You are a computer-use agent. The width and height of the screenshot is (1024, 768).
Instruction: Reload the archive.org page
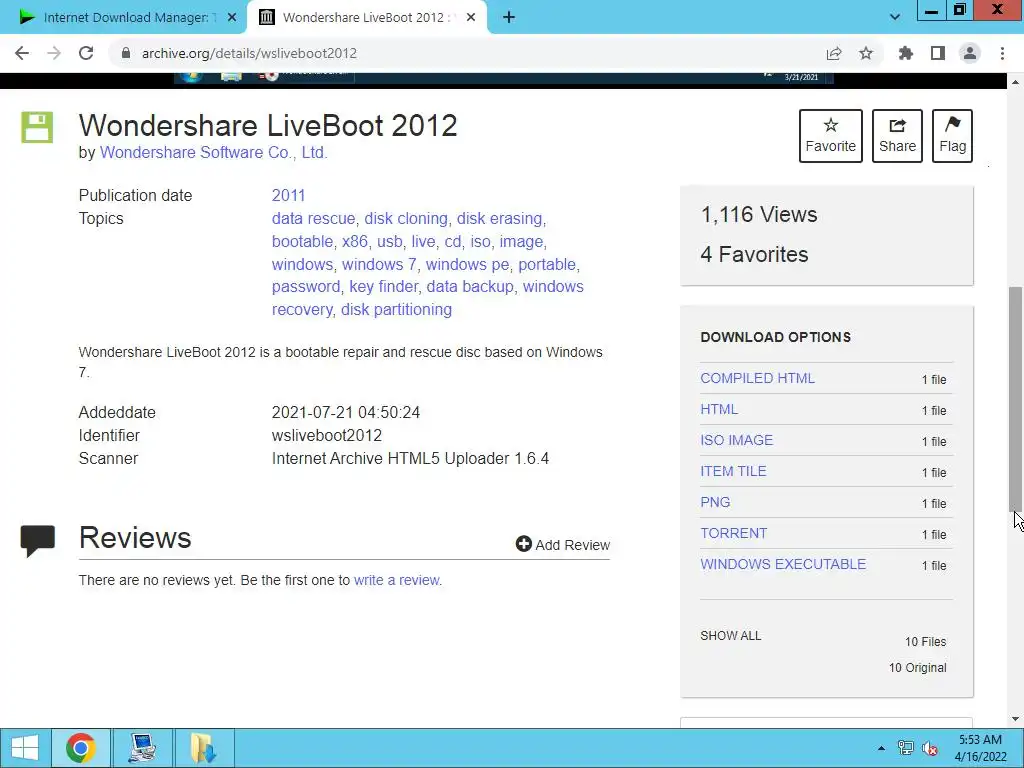[86, 53]
